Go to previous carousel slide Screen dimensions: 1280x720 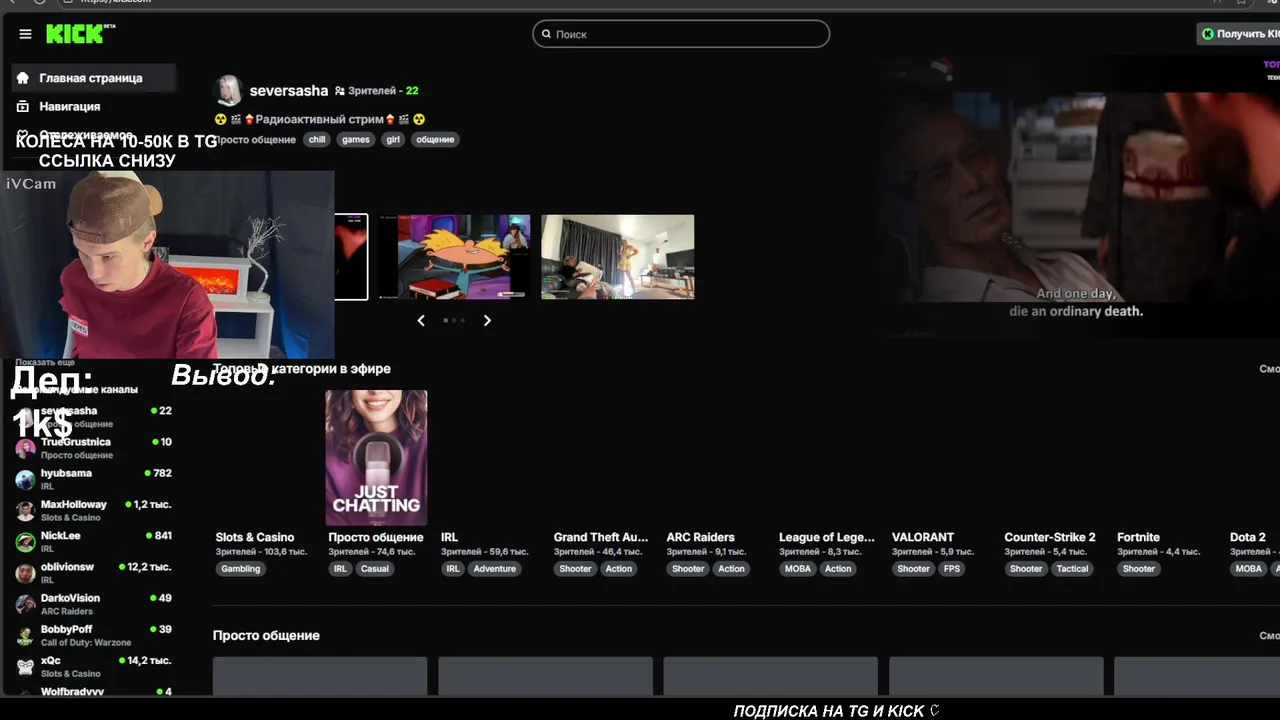pos(421,320)
